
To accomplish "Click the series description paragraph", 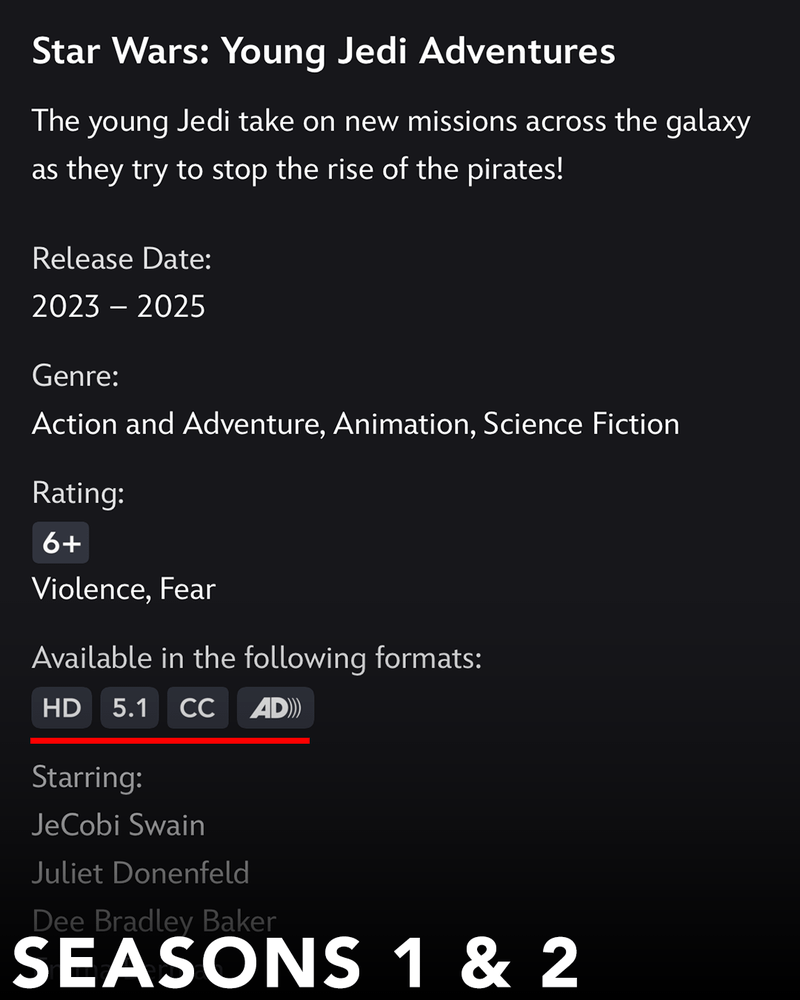I will click(x=390, y=145).
